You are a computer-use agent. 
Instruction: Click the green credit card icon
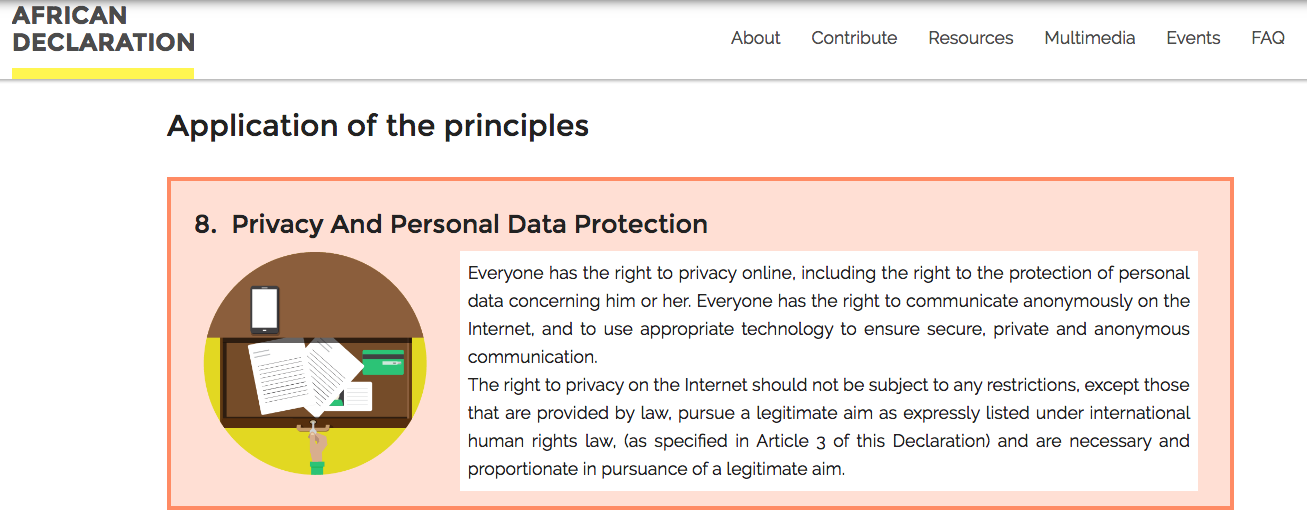pyautogui.click(x=383, y=361)
